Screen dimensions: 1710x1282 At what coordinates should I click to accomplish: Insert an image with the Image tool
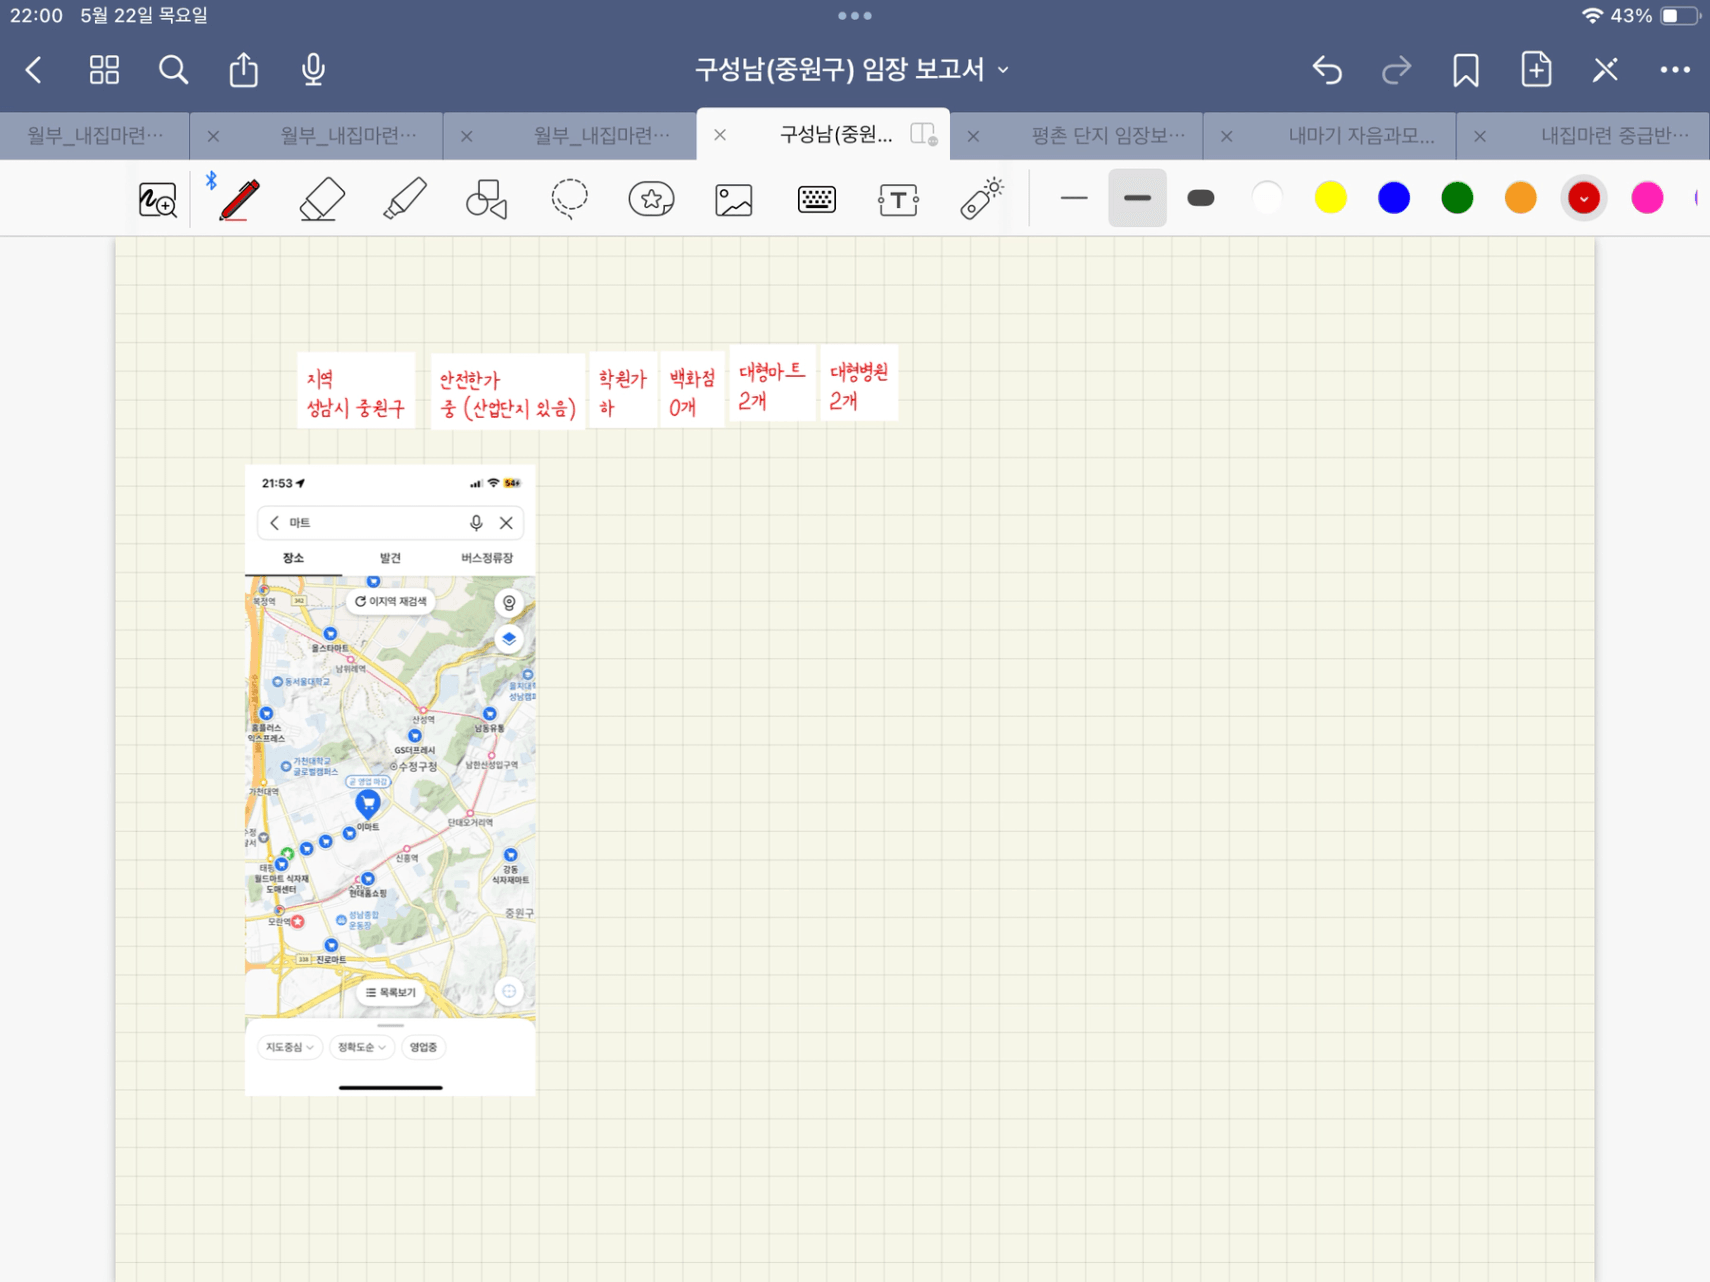[x=734, y=199]
